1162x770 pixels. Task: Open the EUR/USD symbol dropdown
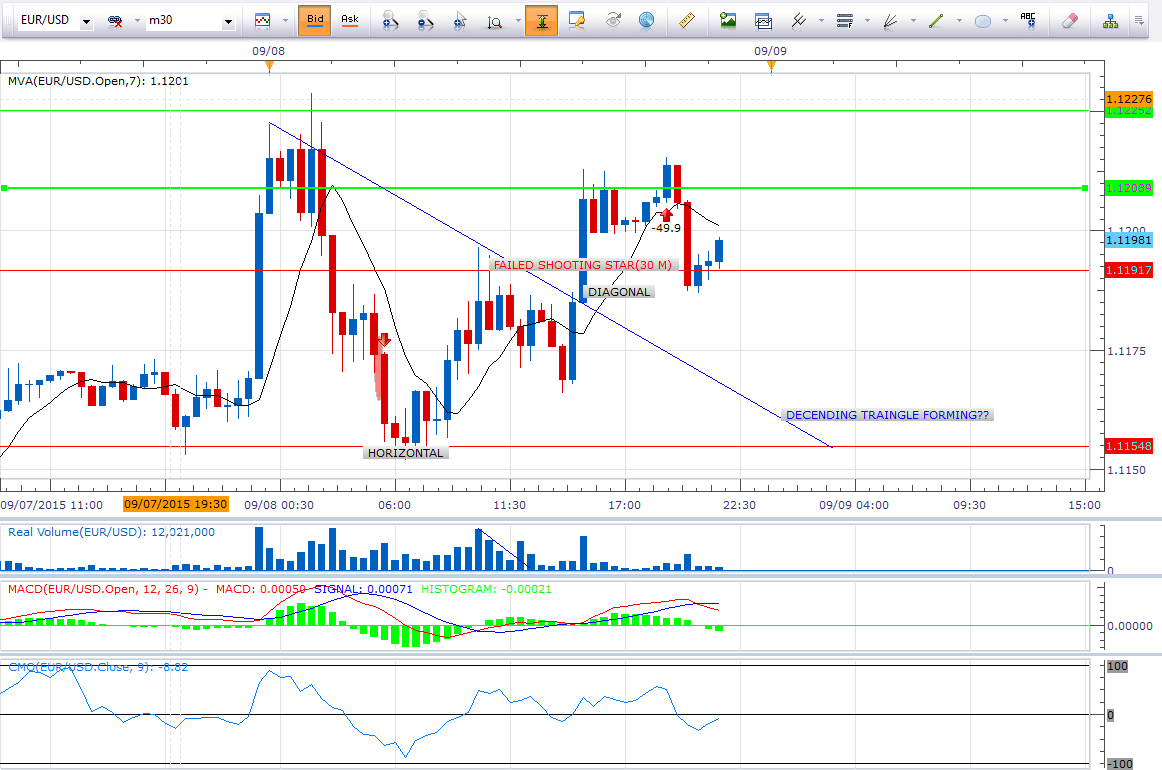click(x=86, y=20)
